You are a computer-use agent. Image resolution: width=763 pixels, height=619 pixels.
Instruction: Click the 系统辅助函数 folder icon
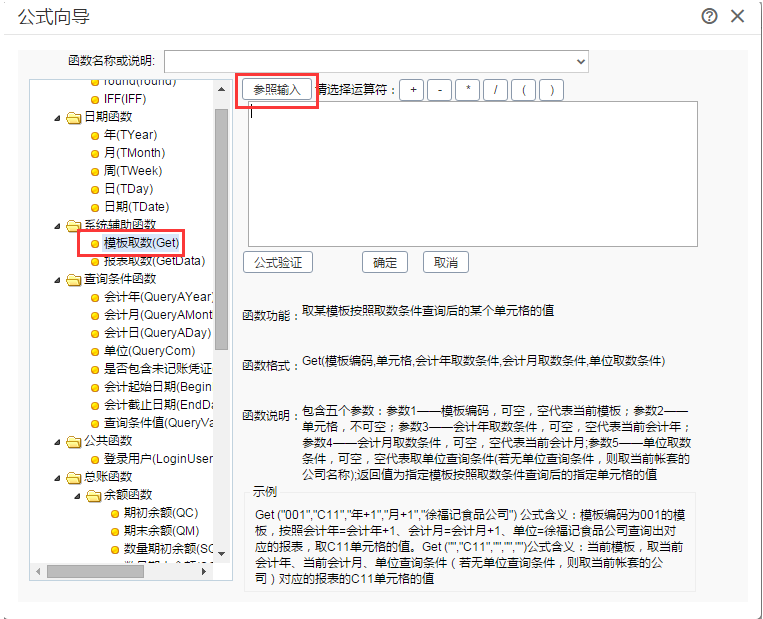click(x=73, y=225)
